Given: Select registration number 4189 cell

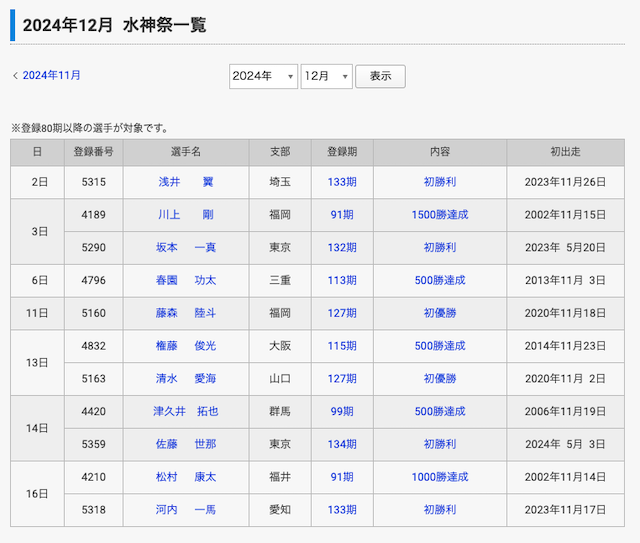Looking at the screenshot, I should click(93, 215).
